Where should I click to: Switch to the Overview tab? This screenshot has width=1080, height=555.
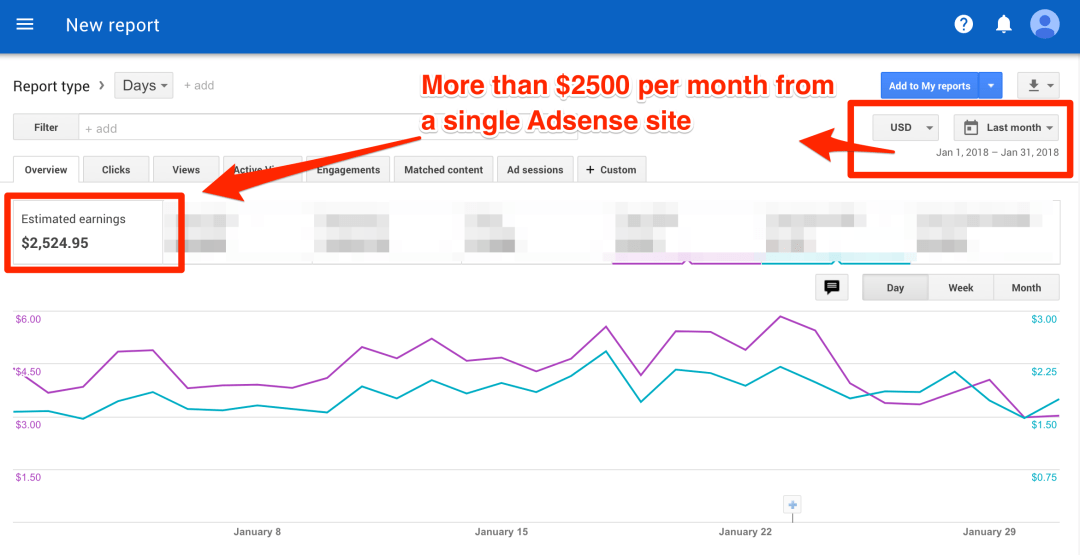tap(46, 169)
